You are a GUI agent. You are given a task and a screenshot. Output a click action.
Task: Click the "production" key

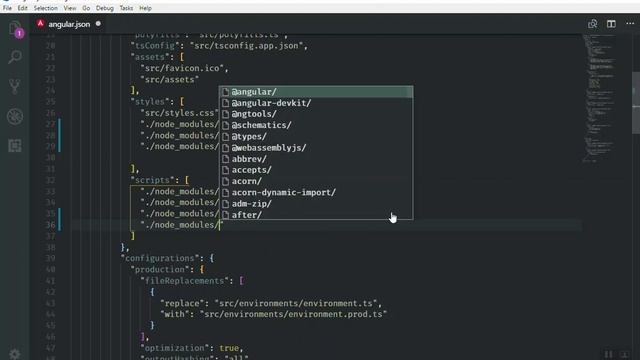[x=160, y=270]
